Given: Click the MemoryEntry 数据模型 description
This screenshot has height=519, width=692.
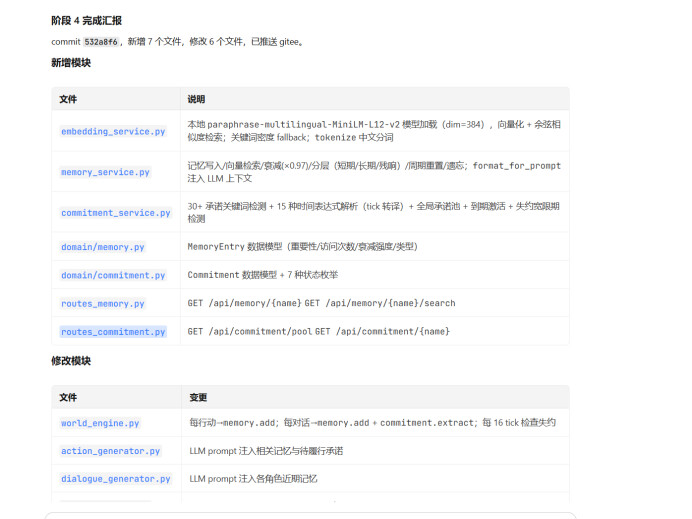Looking at the screenshot, I should [x=303, y=246].
